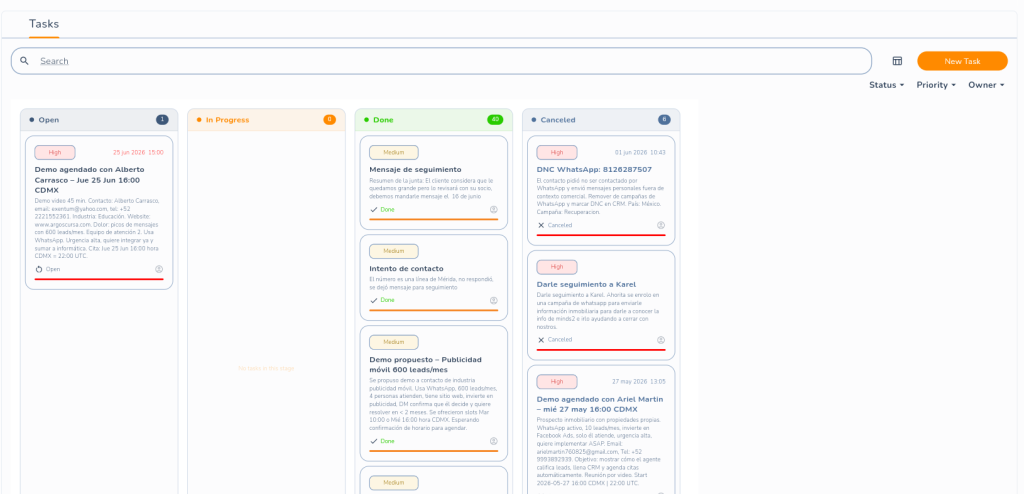Image resolution: width=1024 pixels, height=494 pixels.
Task: Click Done checkmark on Demo propuesto task
Action: 374,441
